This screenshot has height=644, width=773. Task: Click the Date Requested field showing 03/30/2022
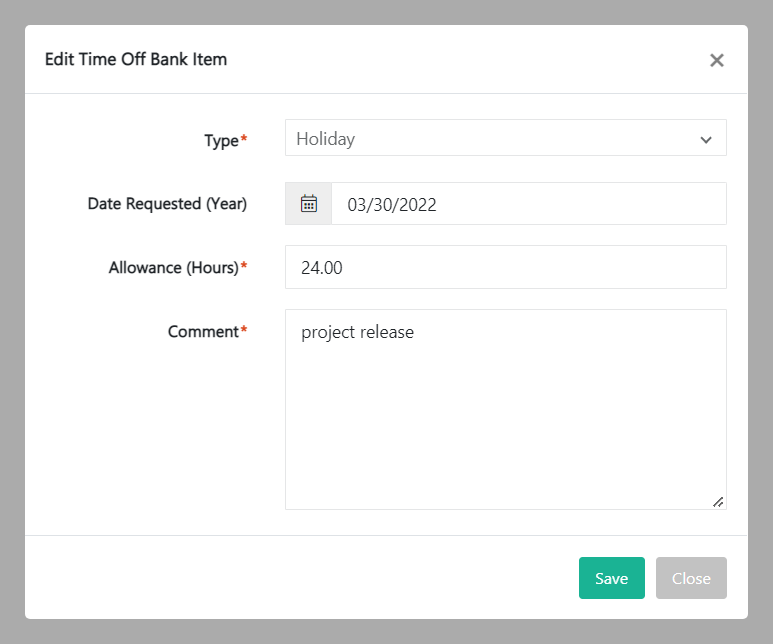pyautogui.click(x=528, y=204)
